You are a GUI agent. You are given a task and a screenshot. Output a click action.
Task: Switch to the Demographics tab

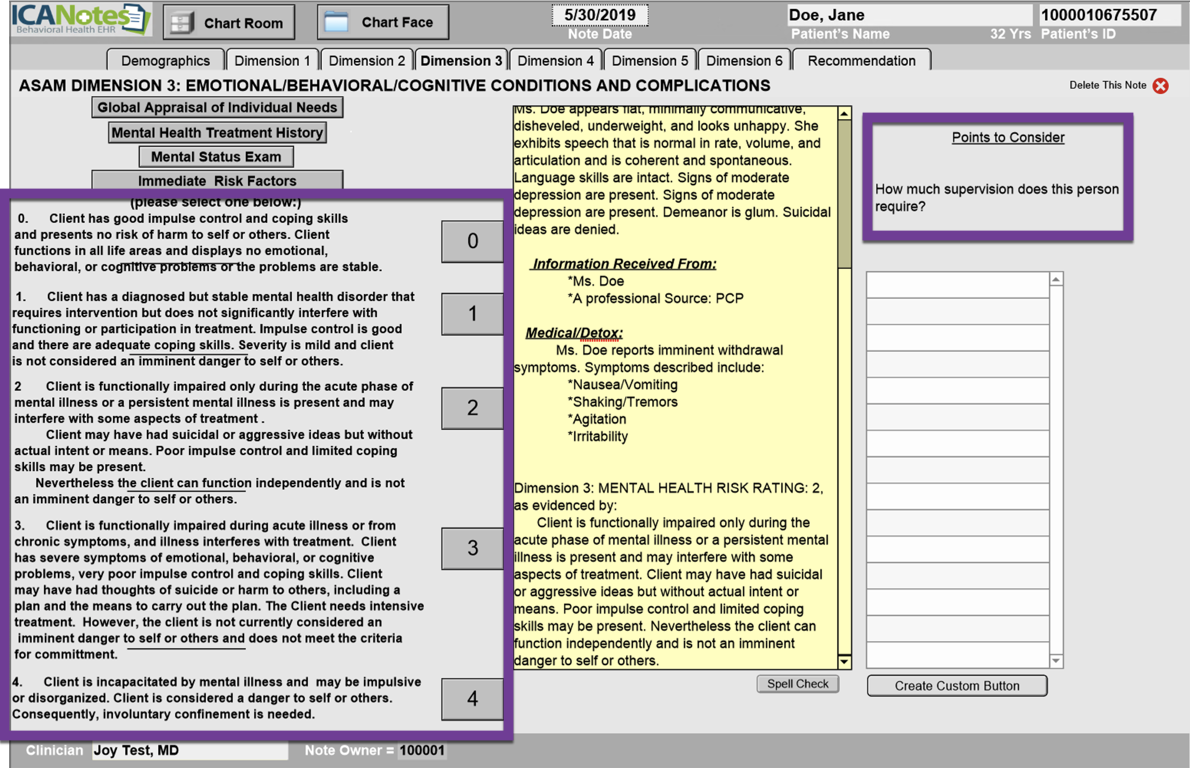(165, 61)
